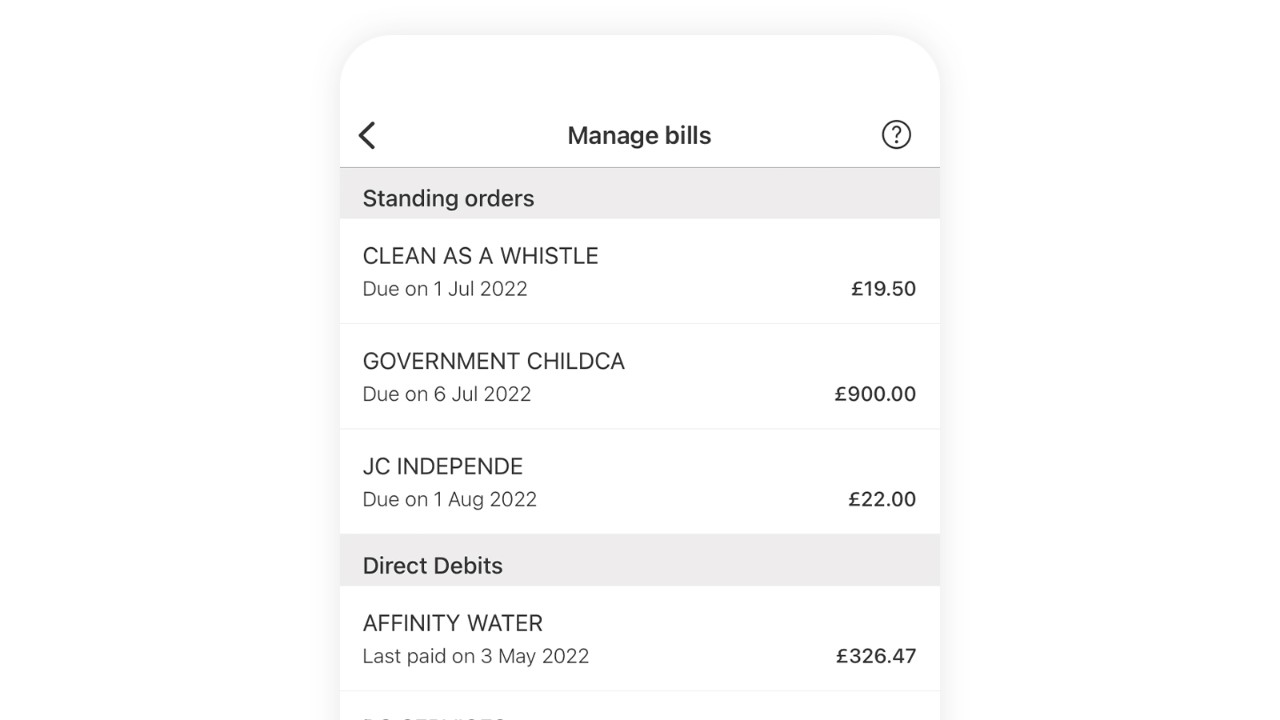Tap the £19.50 amount
This screenshot has height=720, width=1280.
(883, 289)
